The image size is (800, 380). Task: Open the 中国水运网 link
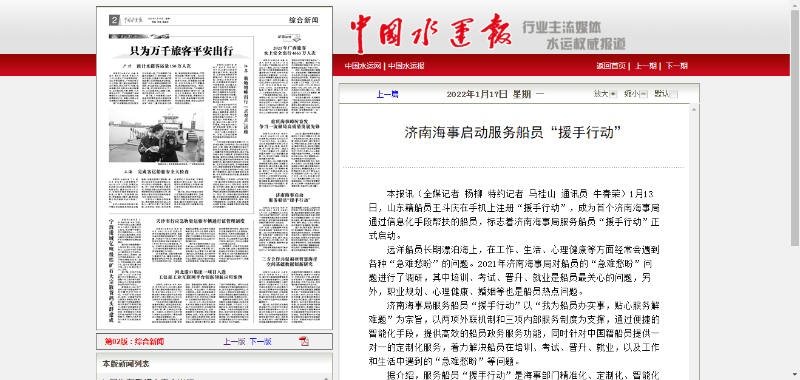(x=363, y=66)
